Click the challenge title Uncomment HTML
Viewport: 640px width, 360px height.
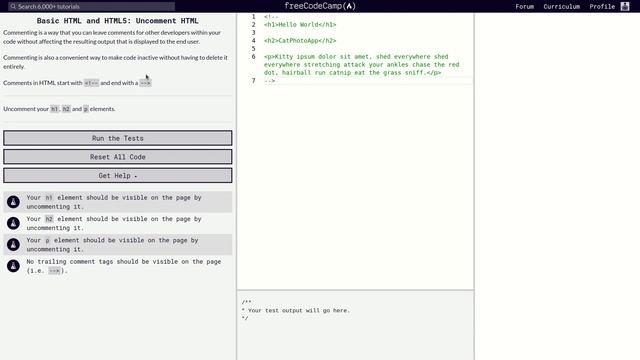click(118, 21)
